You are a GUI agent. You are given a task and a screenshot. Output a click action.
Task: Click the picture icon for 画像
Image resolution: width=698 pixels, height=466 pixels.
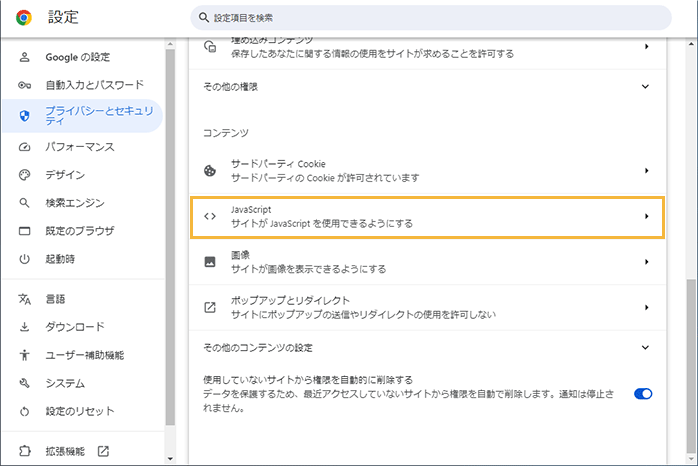(x=210, y=262)
